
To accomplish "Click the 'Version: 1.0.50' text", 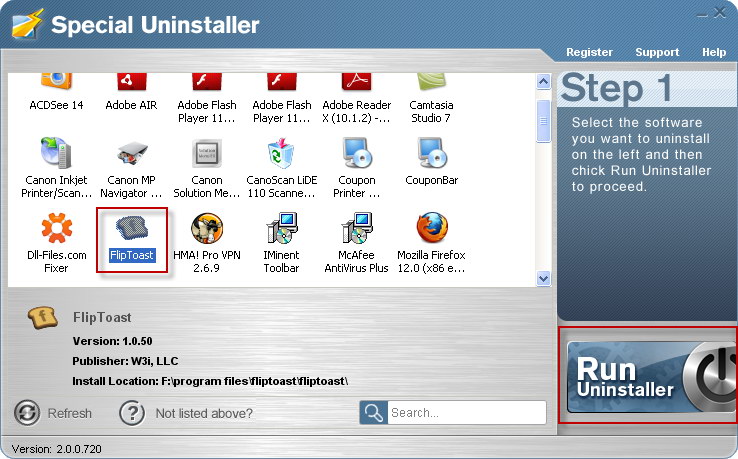I will pos(112,341).
